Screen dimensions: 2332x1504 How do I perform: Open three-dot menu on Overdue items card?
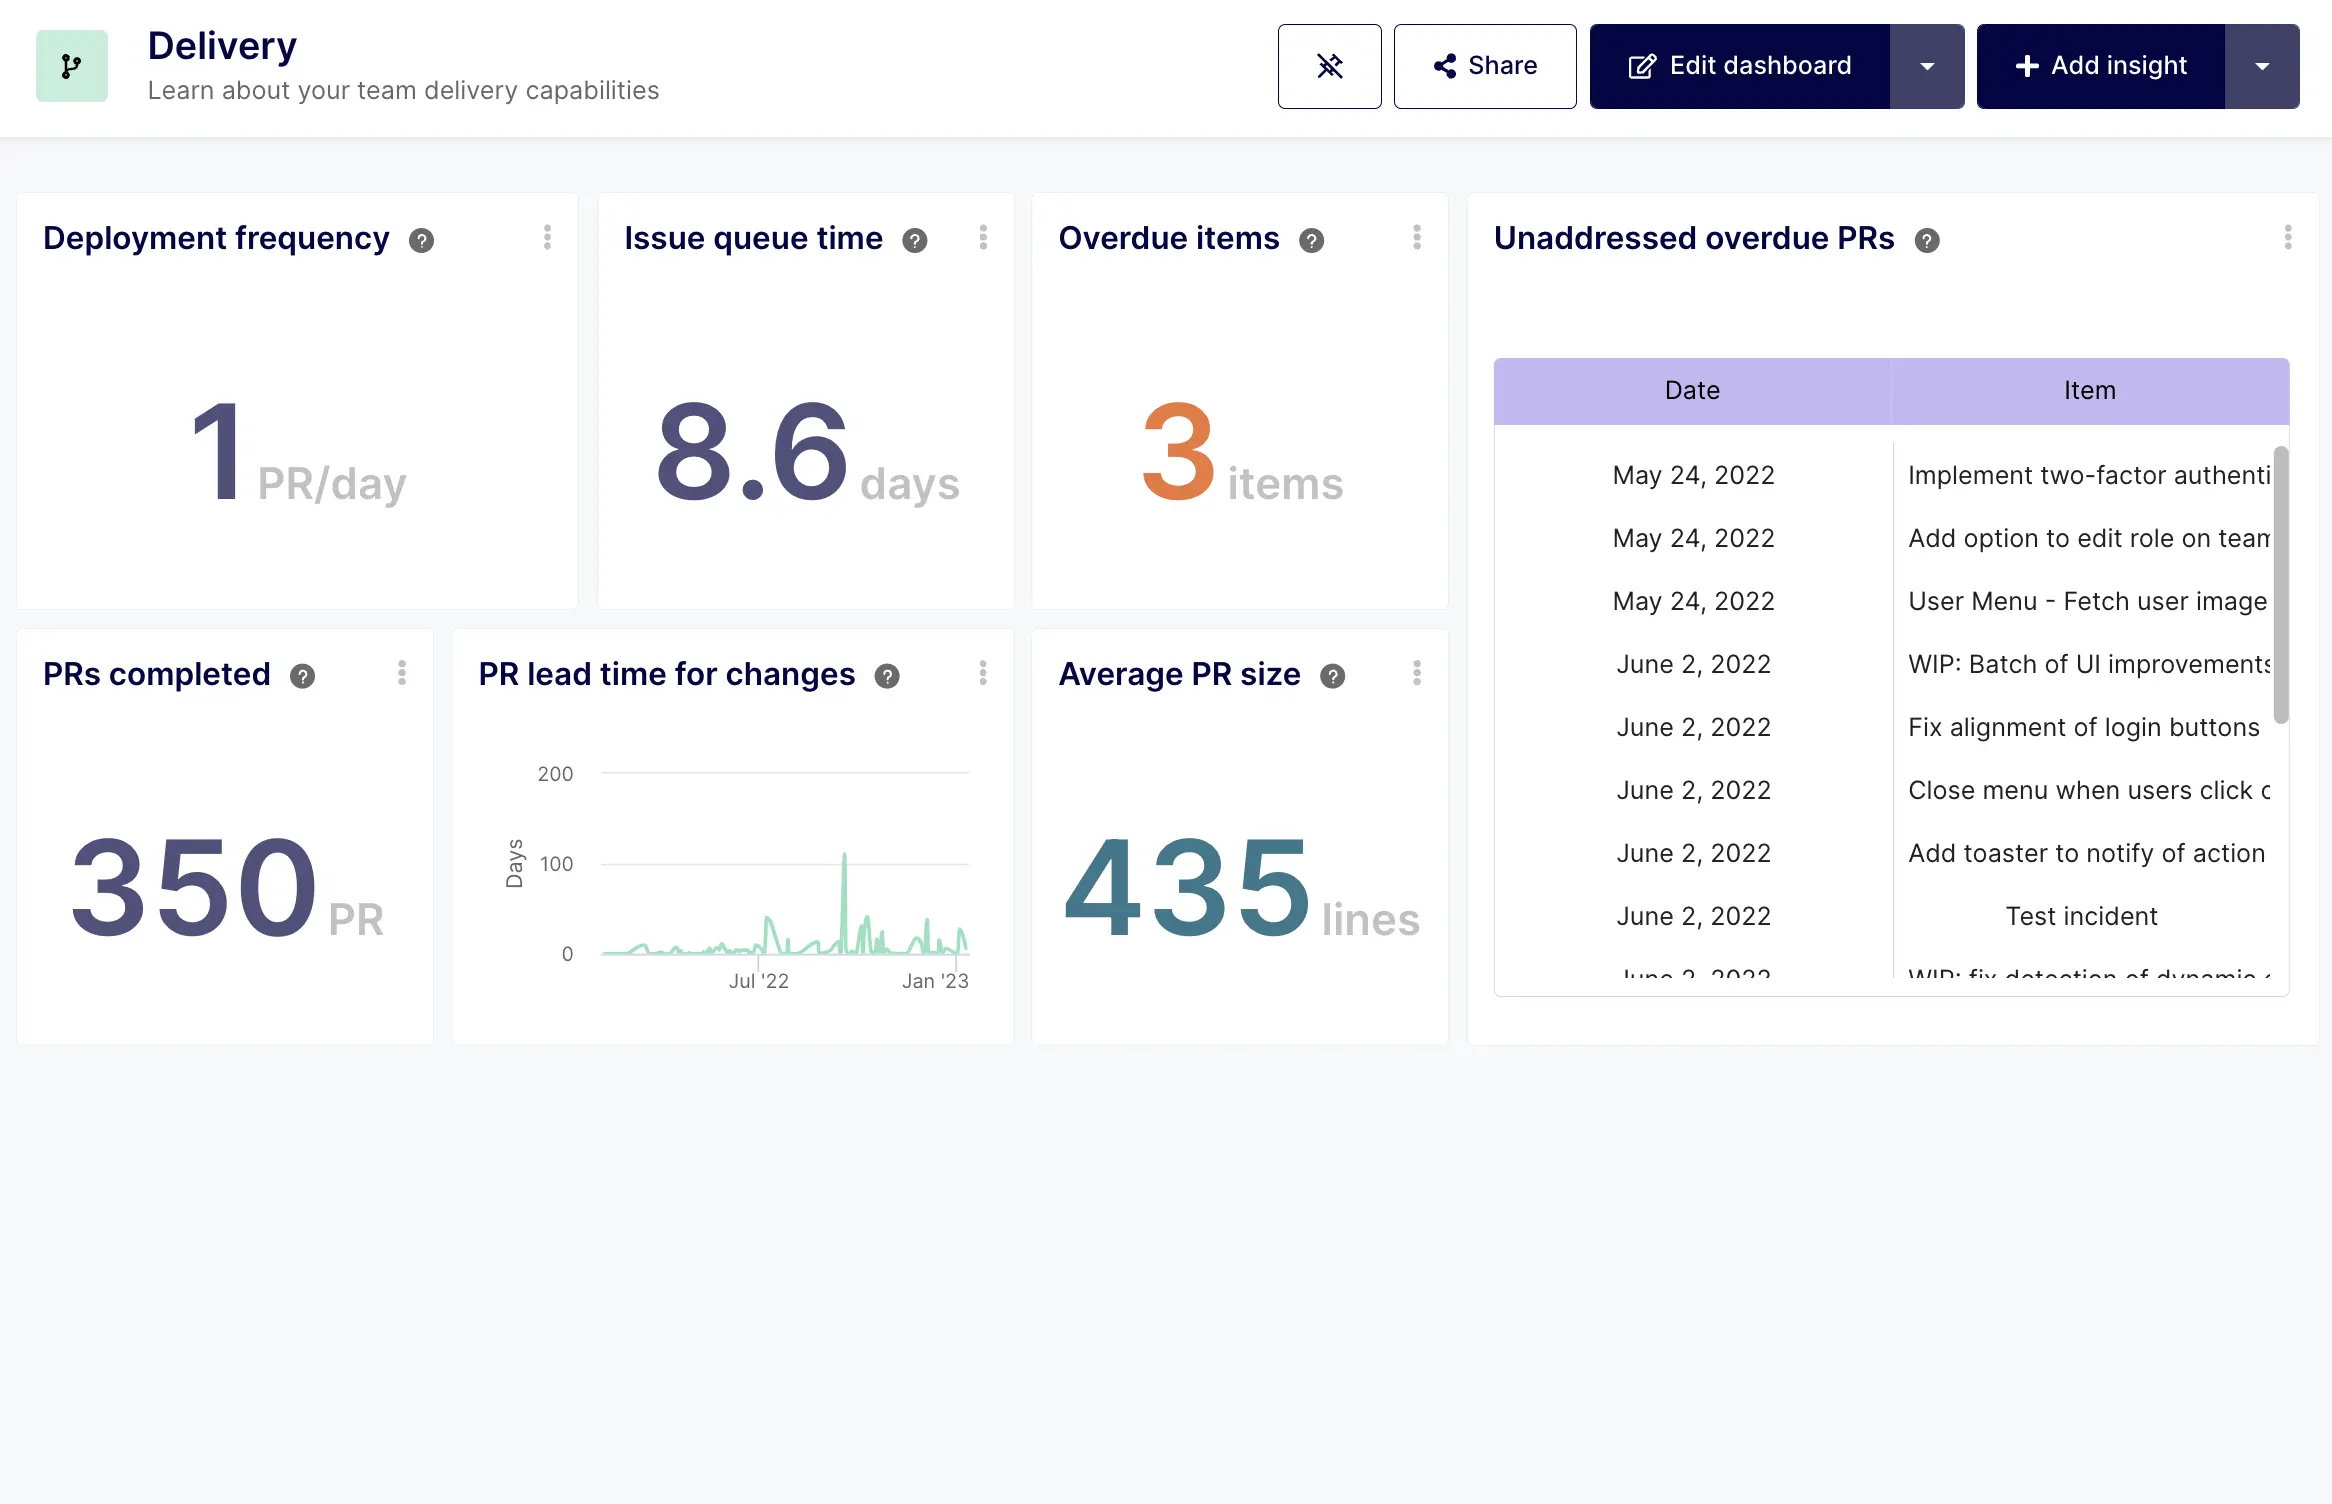1416,237
